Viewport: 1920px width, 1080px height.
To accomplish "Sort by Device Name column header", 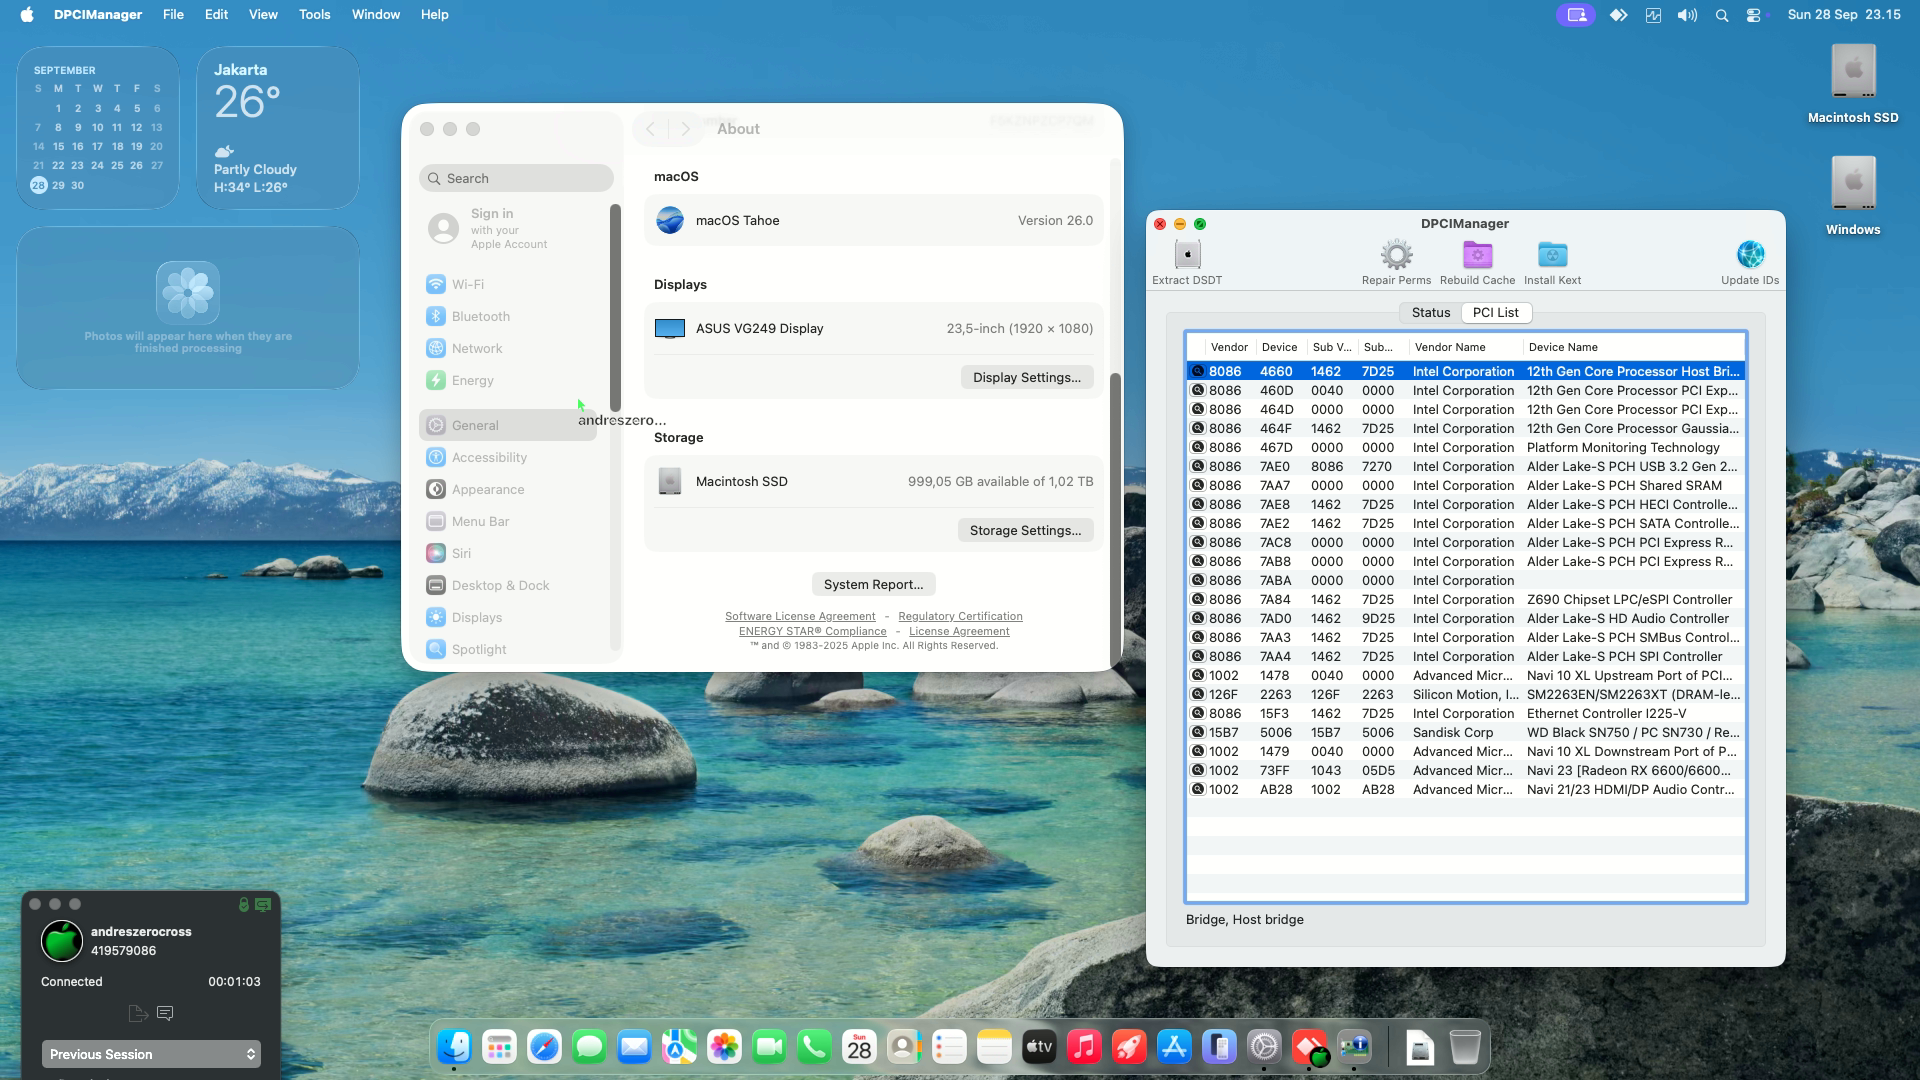I will 1634,347.
